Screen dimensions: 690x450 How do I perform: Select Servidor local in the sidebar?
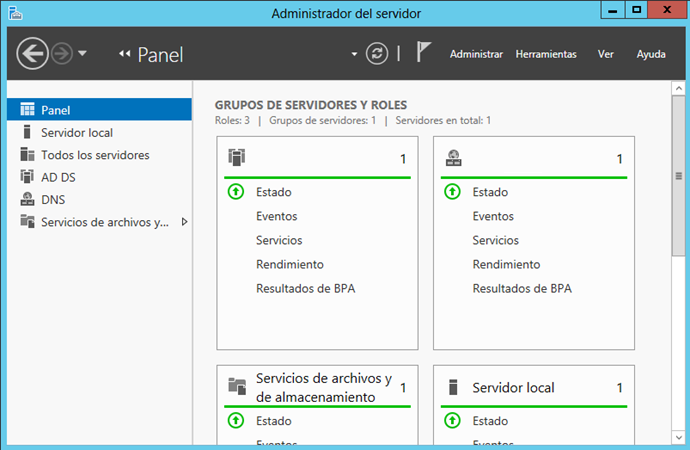(x=99, y=132)
